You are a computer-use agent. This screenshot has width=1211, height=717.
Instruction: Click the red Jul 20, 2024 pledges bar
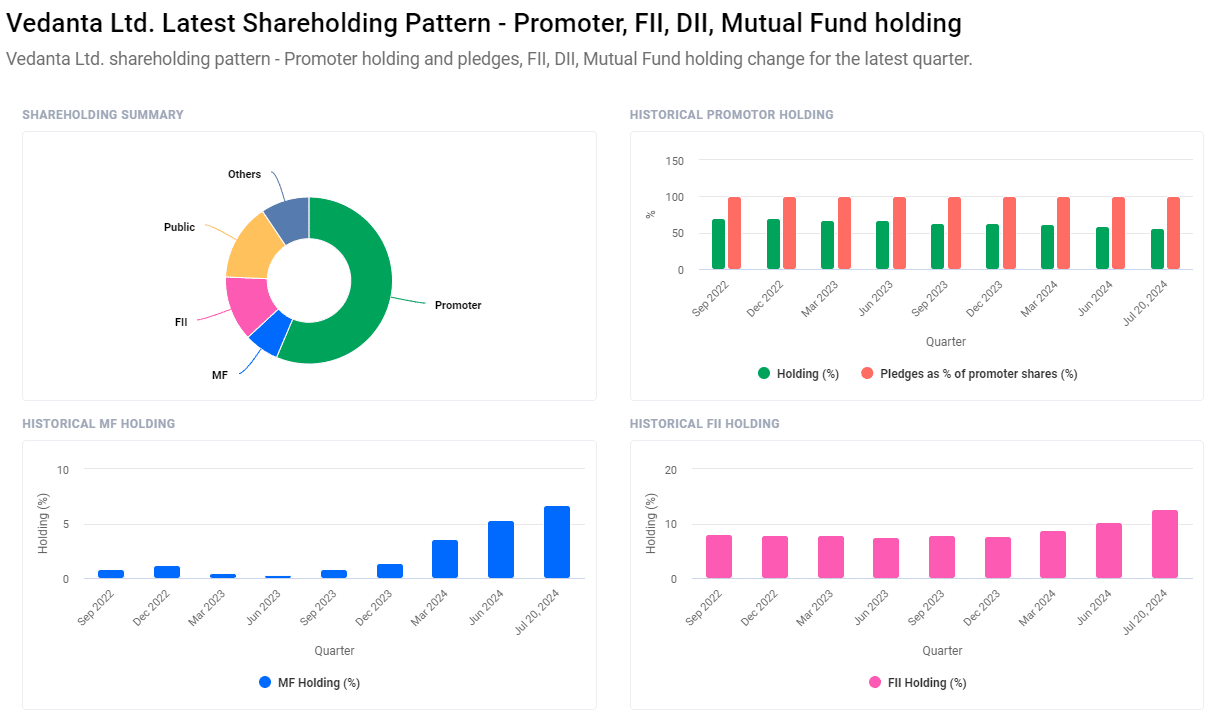point(1173,233)
